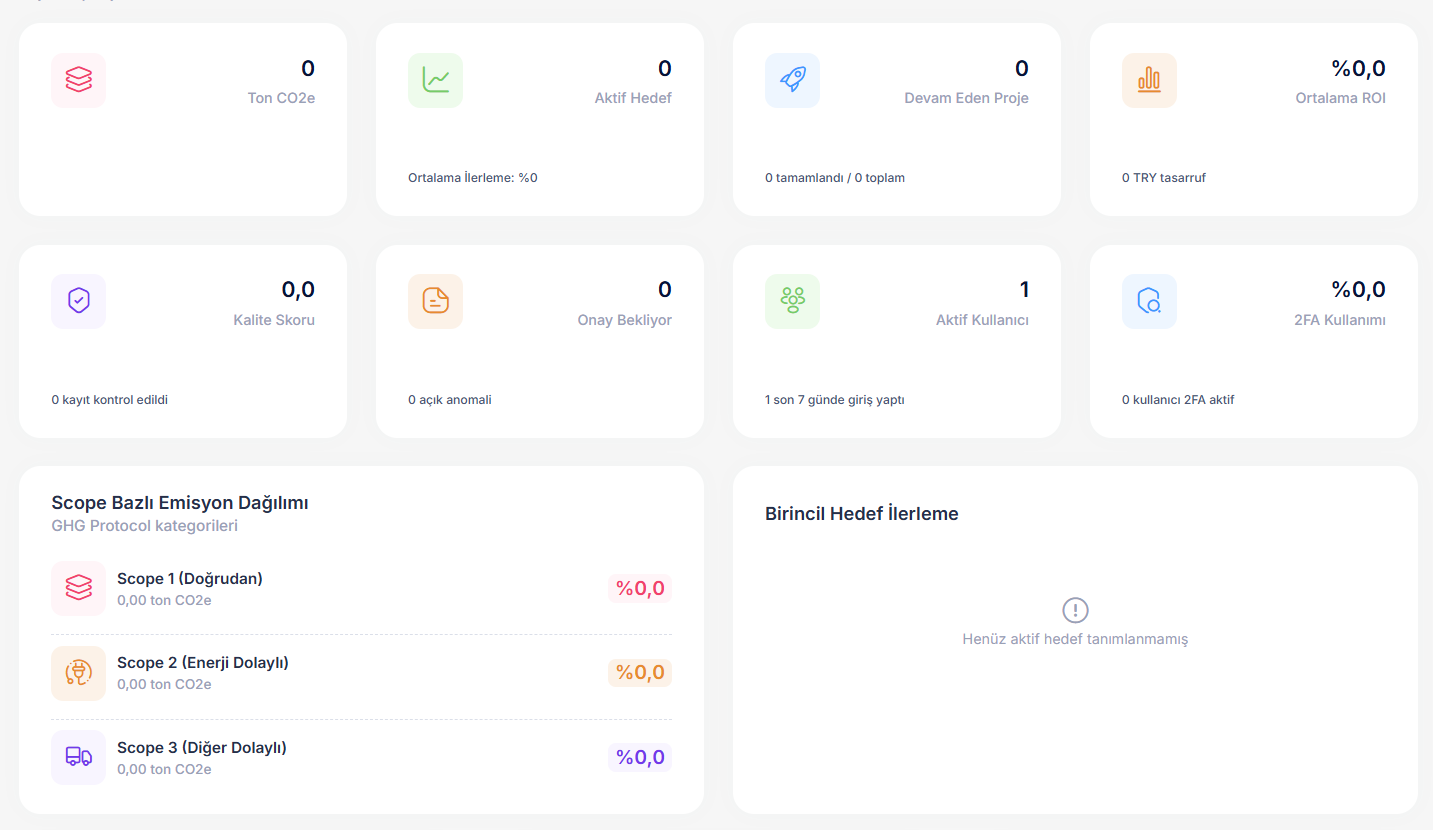Click the 'Ortalama ROI' label

tap(1340, 98)
